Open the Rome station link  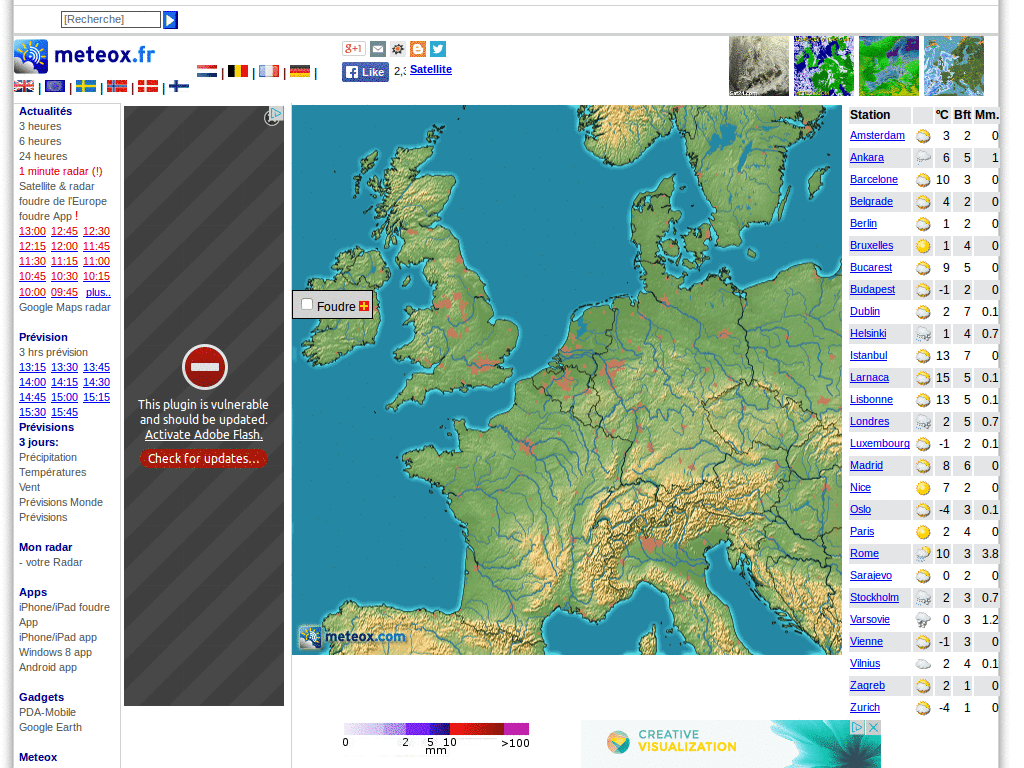(864, 553)
